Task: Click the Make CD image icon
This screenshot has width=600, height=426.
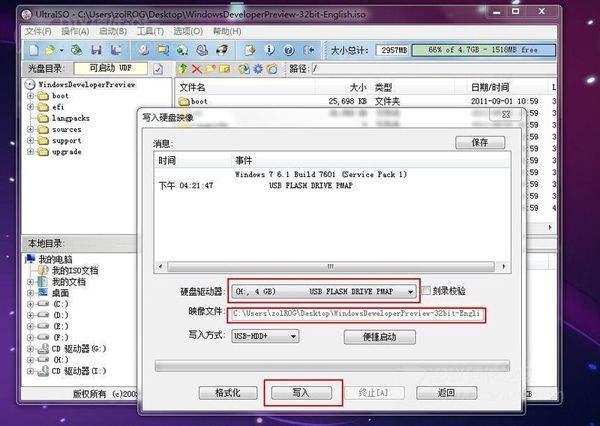Action: pos(143,50)
